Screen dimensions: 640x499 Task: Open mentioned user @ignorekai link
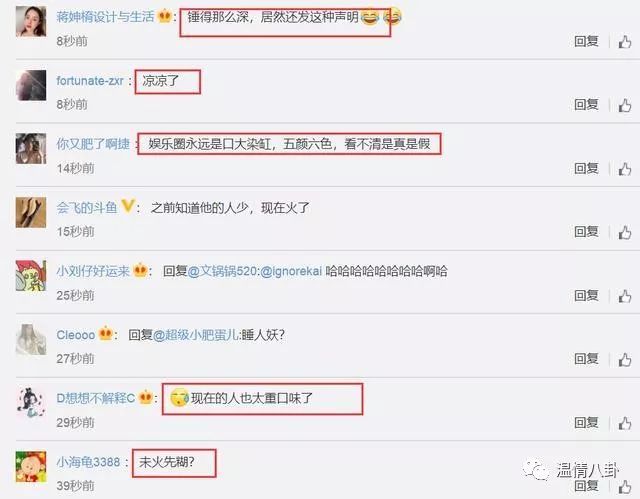pos(291,271)
